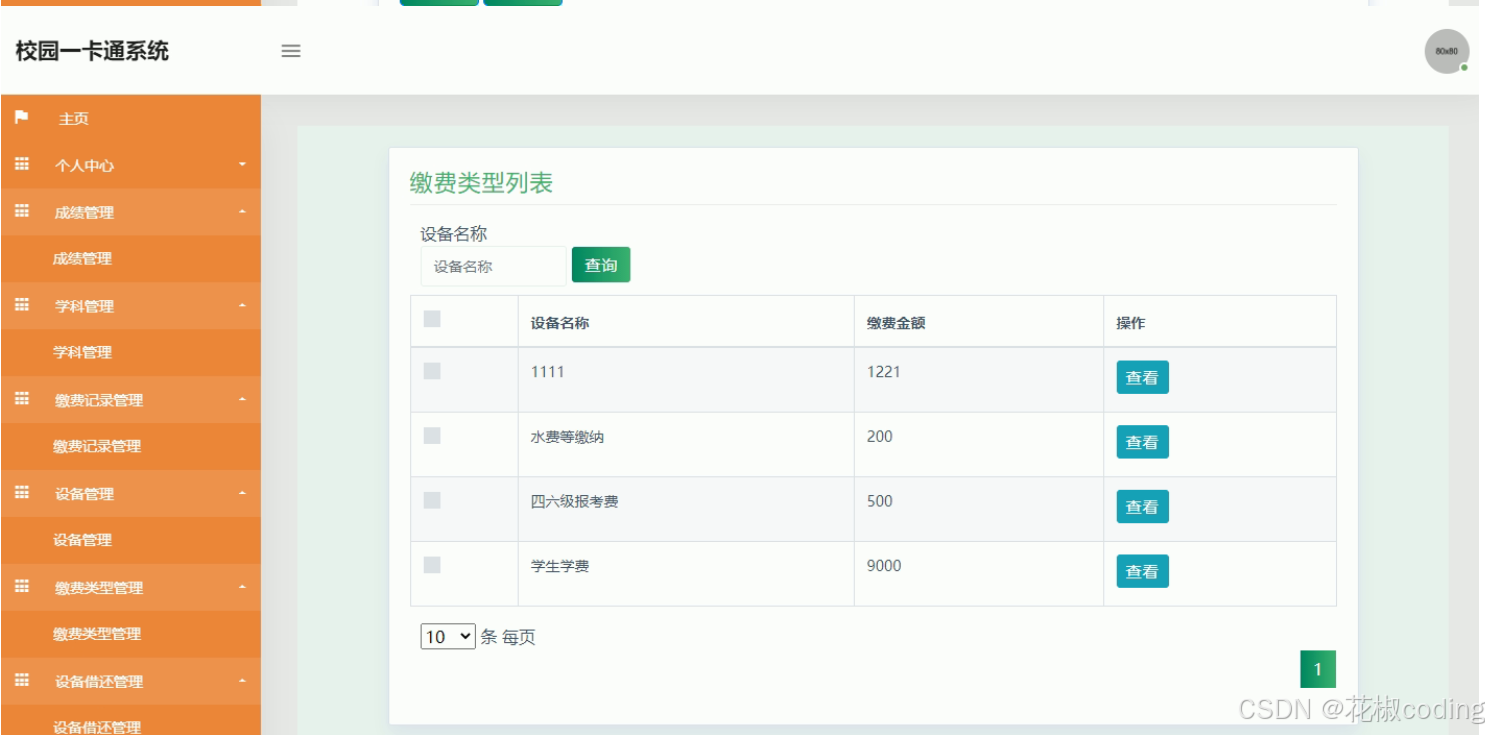Click the 设备名称 search input field

pos(492,265)
